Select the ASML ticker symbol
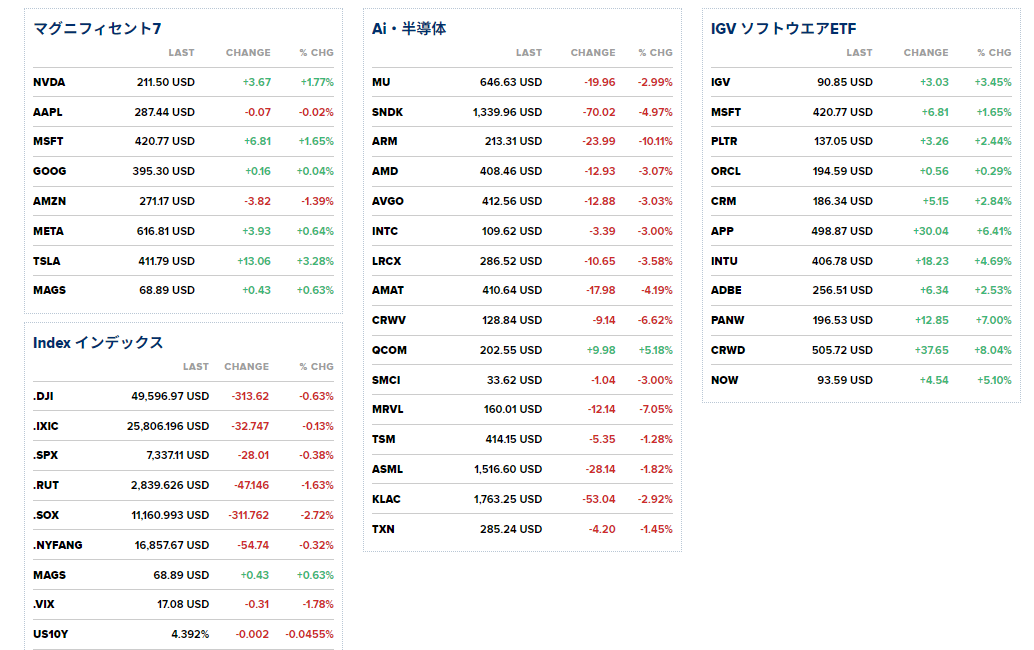 tap(387, 469)
